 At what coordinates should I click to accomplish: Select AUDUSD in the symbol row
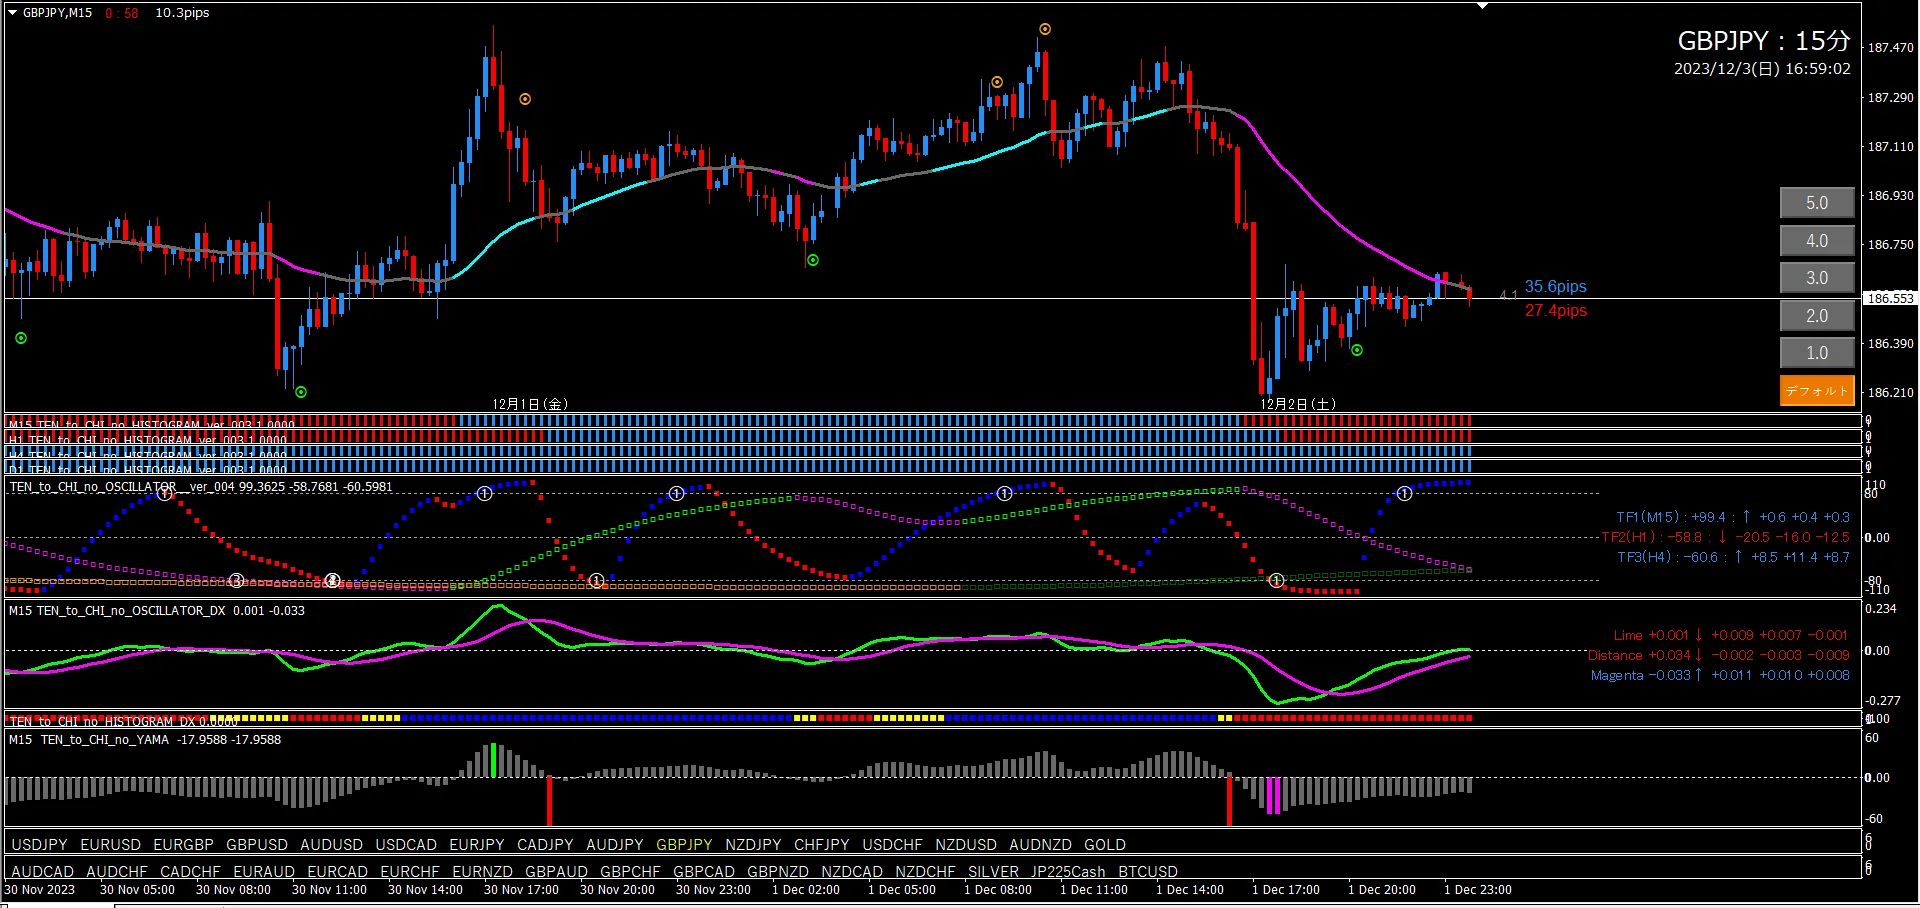coord(332,845)
